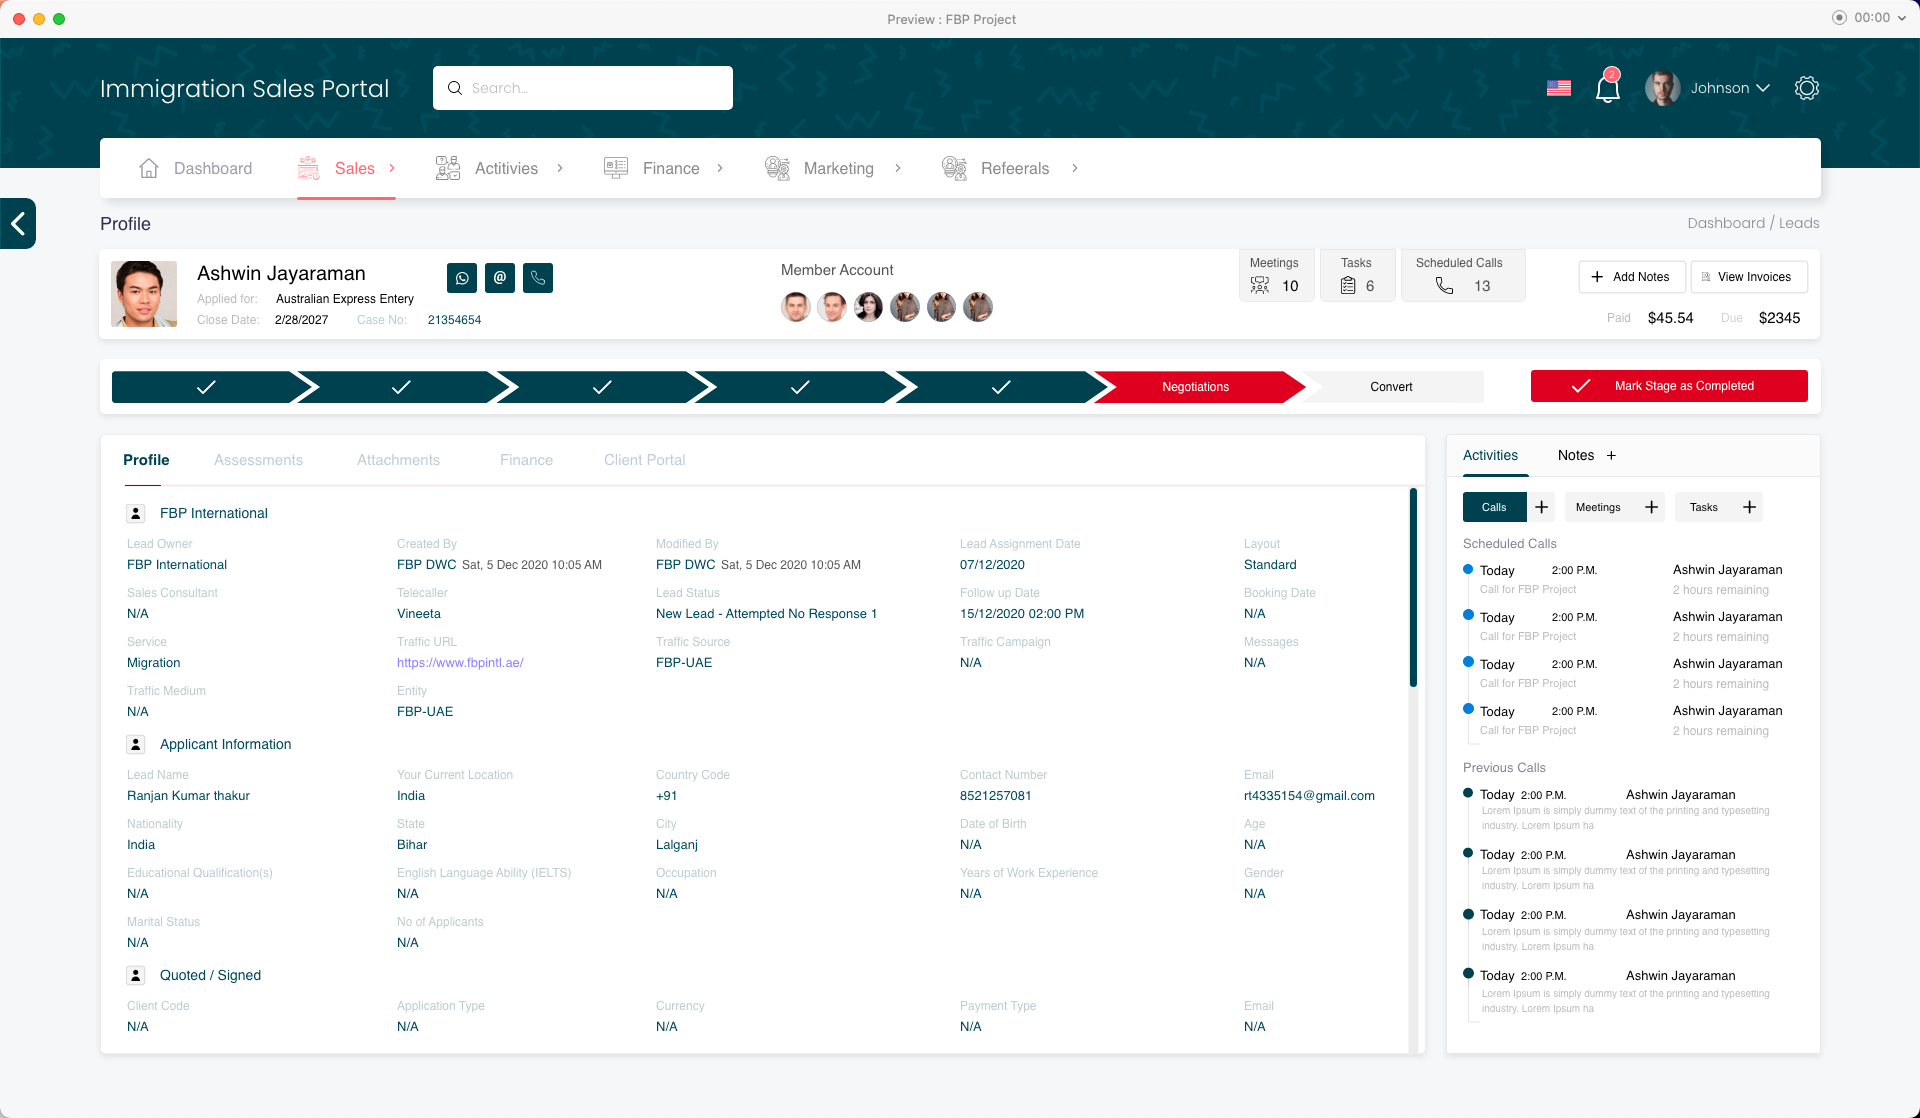Viewport: 1920px width, 1118px height.
Task: Click the View Invoices button
Action: point(1748,277)
